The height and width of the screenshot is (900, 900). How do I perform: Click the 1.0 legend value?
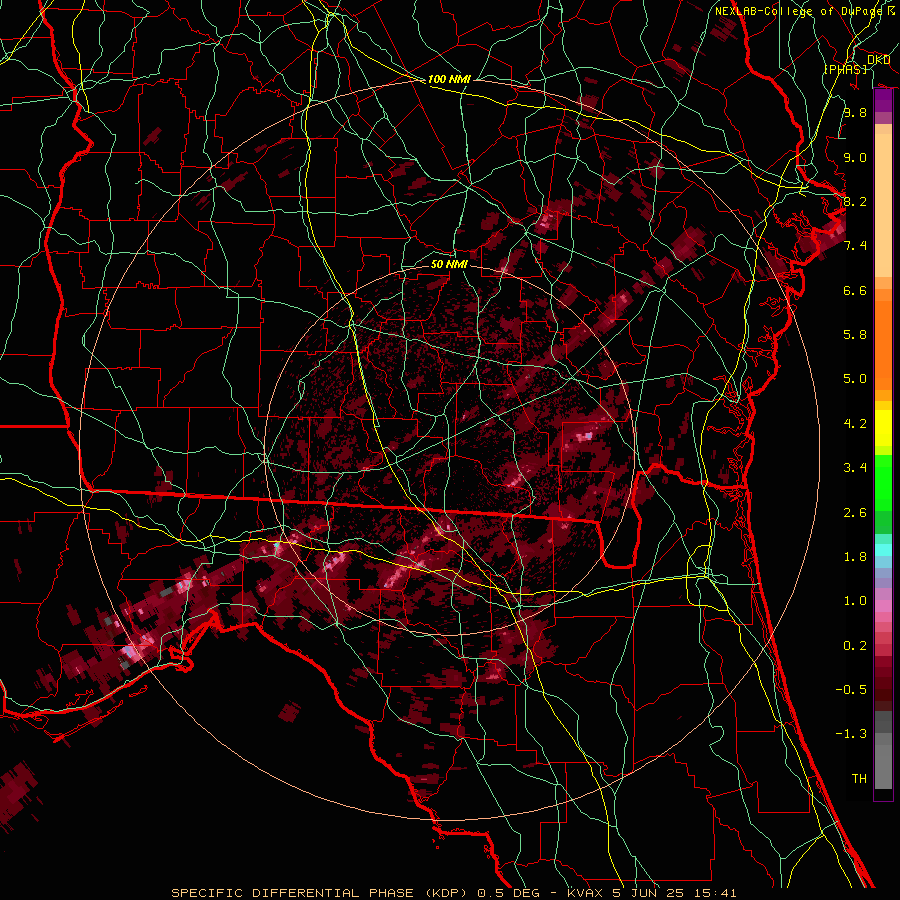tap(855, 601)
